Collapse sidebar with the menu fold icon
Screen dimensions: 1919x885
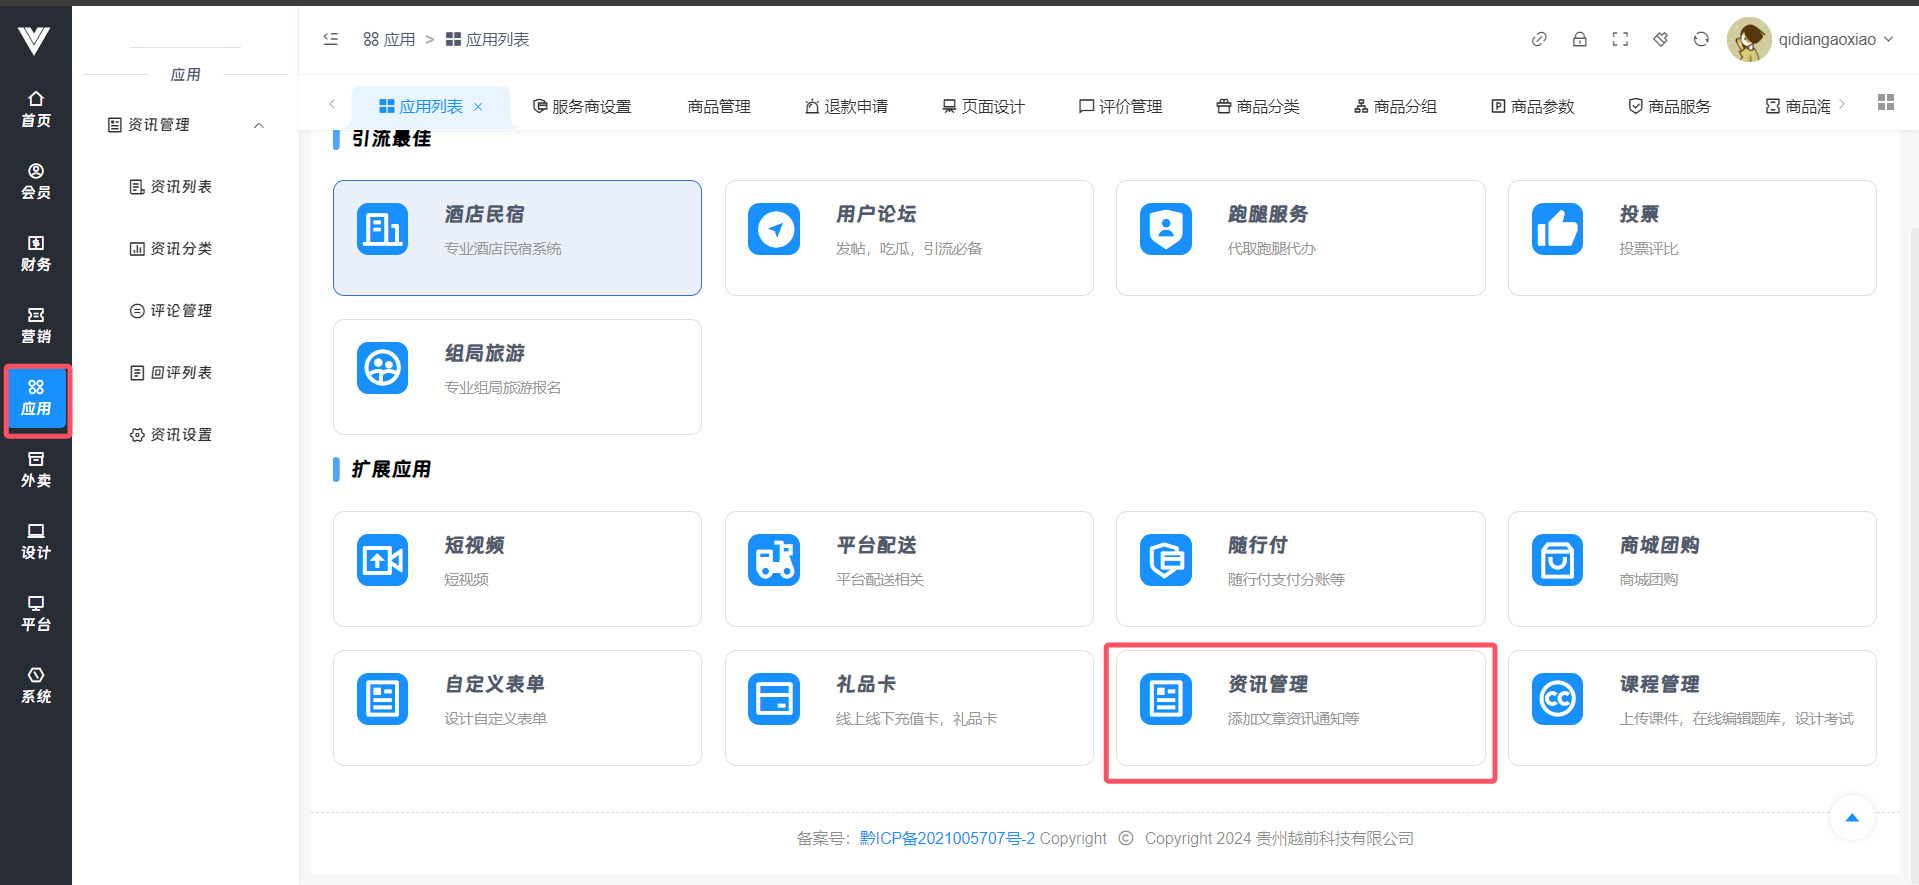pos(331,39)
